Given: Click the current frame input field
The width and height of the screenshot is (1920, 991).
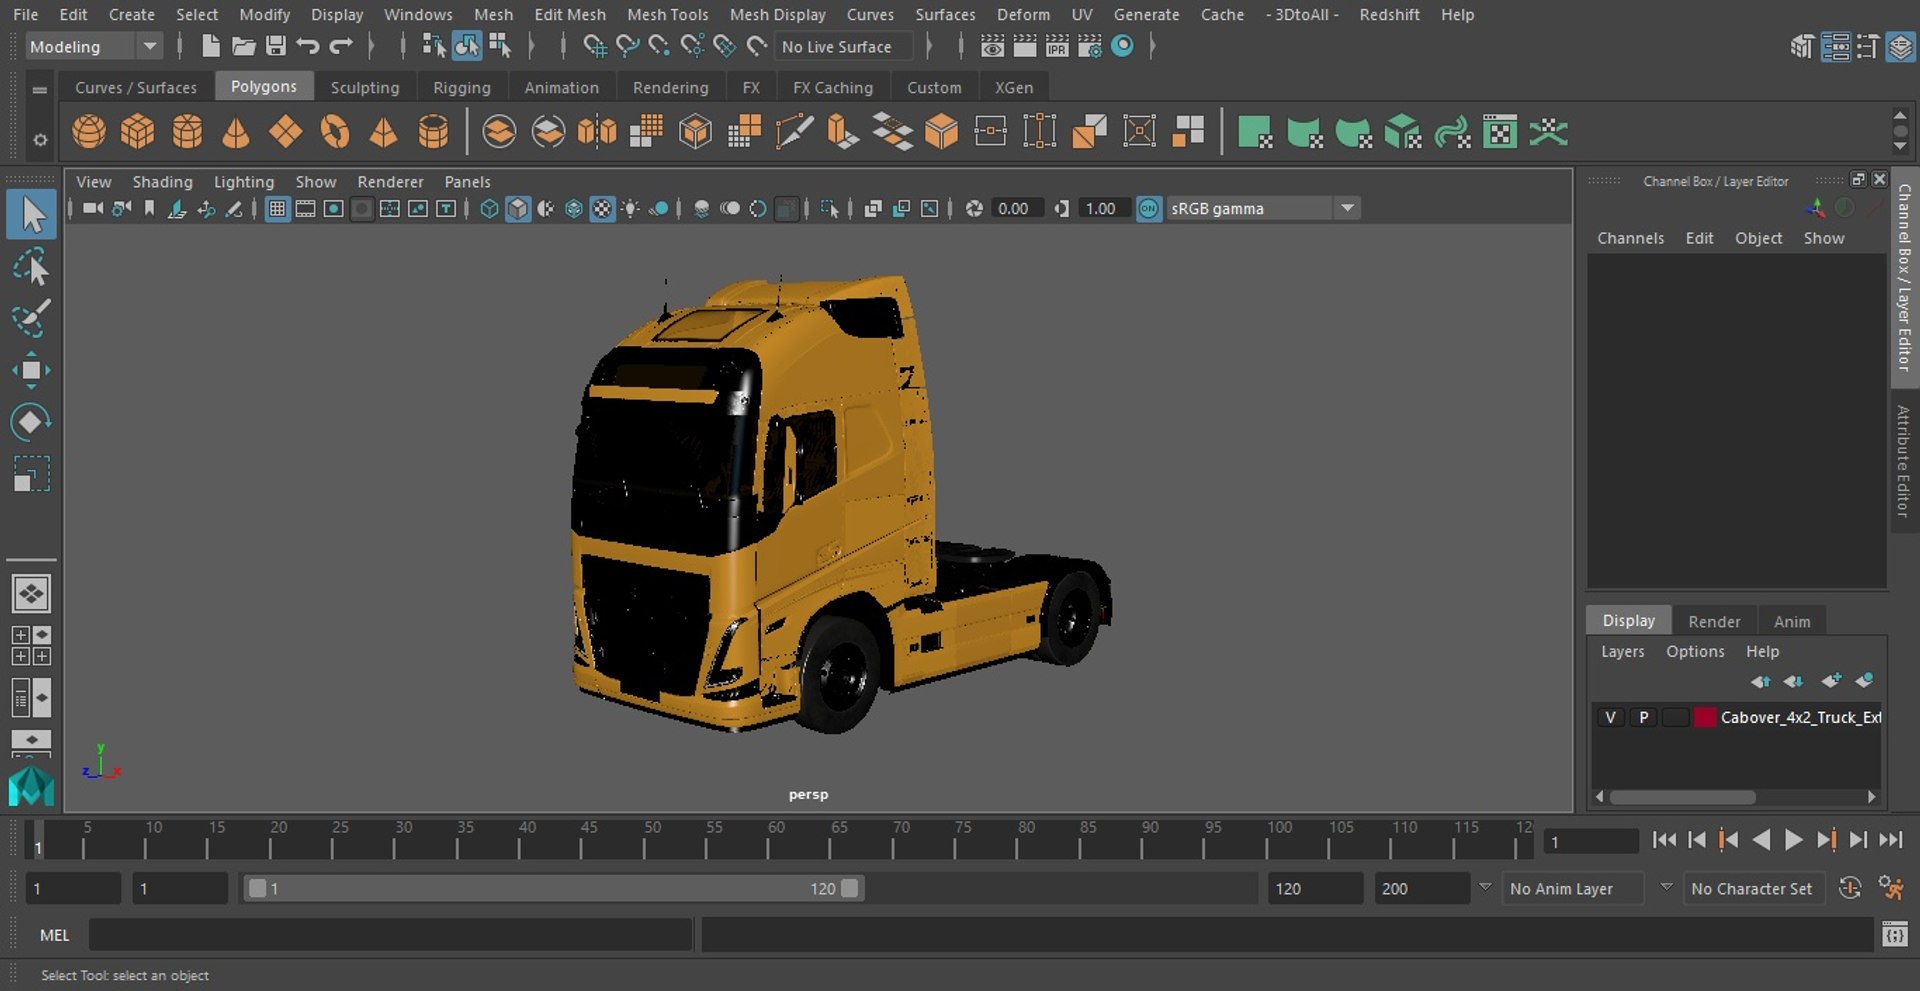Looking at the screenshot, I should point(1590,842).
